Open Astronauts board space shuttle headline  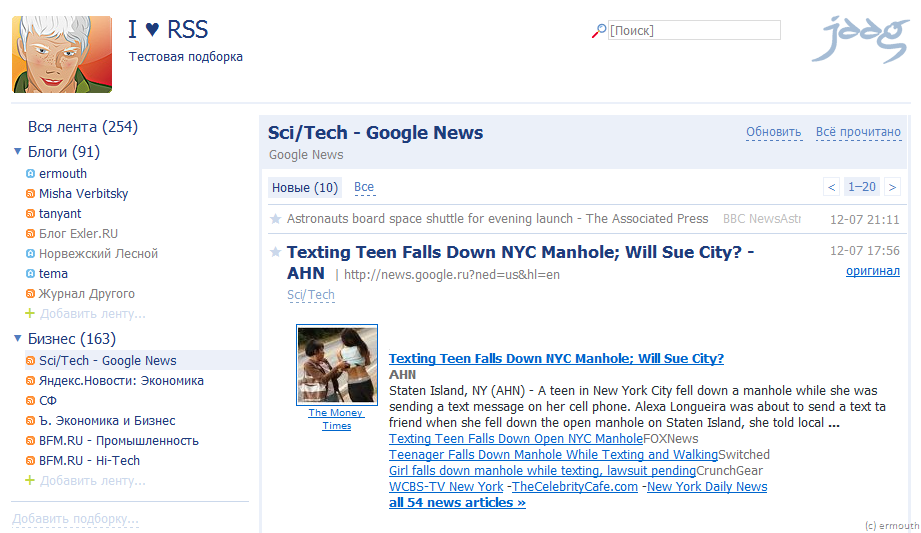point(497,219)
